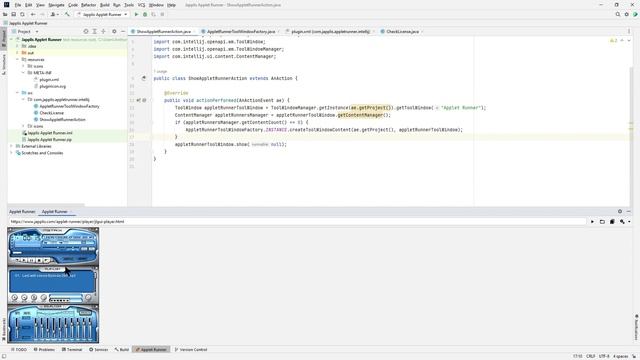Toggle Notifications panel on right stripe

pyautogui.click(x=636, y=327)
